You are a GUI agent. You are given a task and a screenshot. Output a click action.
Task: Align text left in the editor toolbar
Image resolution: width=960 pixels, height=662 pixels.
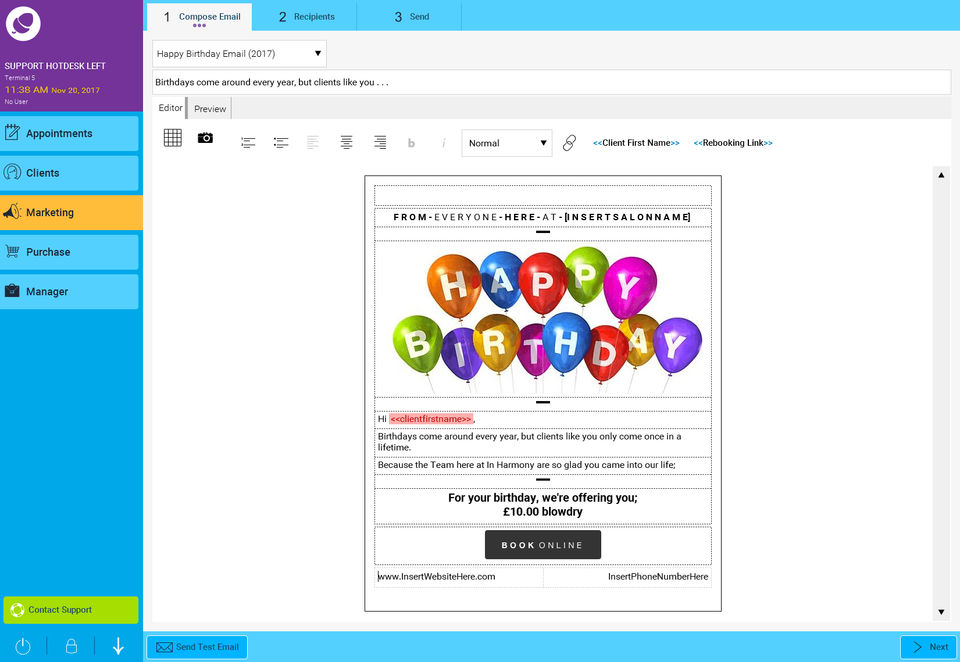click(313, 143)
